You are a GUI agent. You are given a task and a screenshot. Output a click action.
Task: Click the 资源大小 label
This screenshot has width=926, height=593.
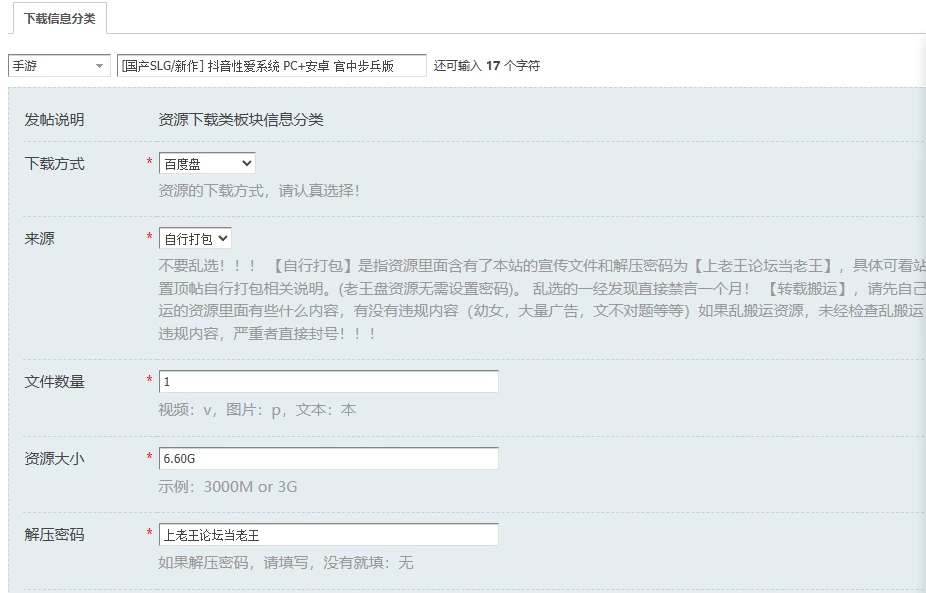tap(54, 458)
